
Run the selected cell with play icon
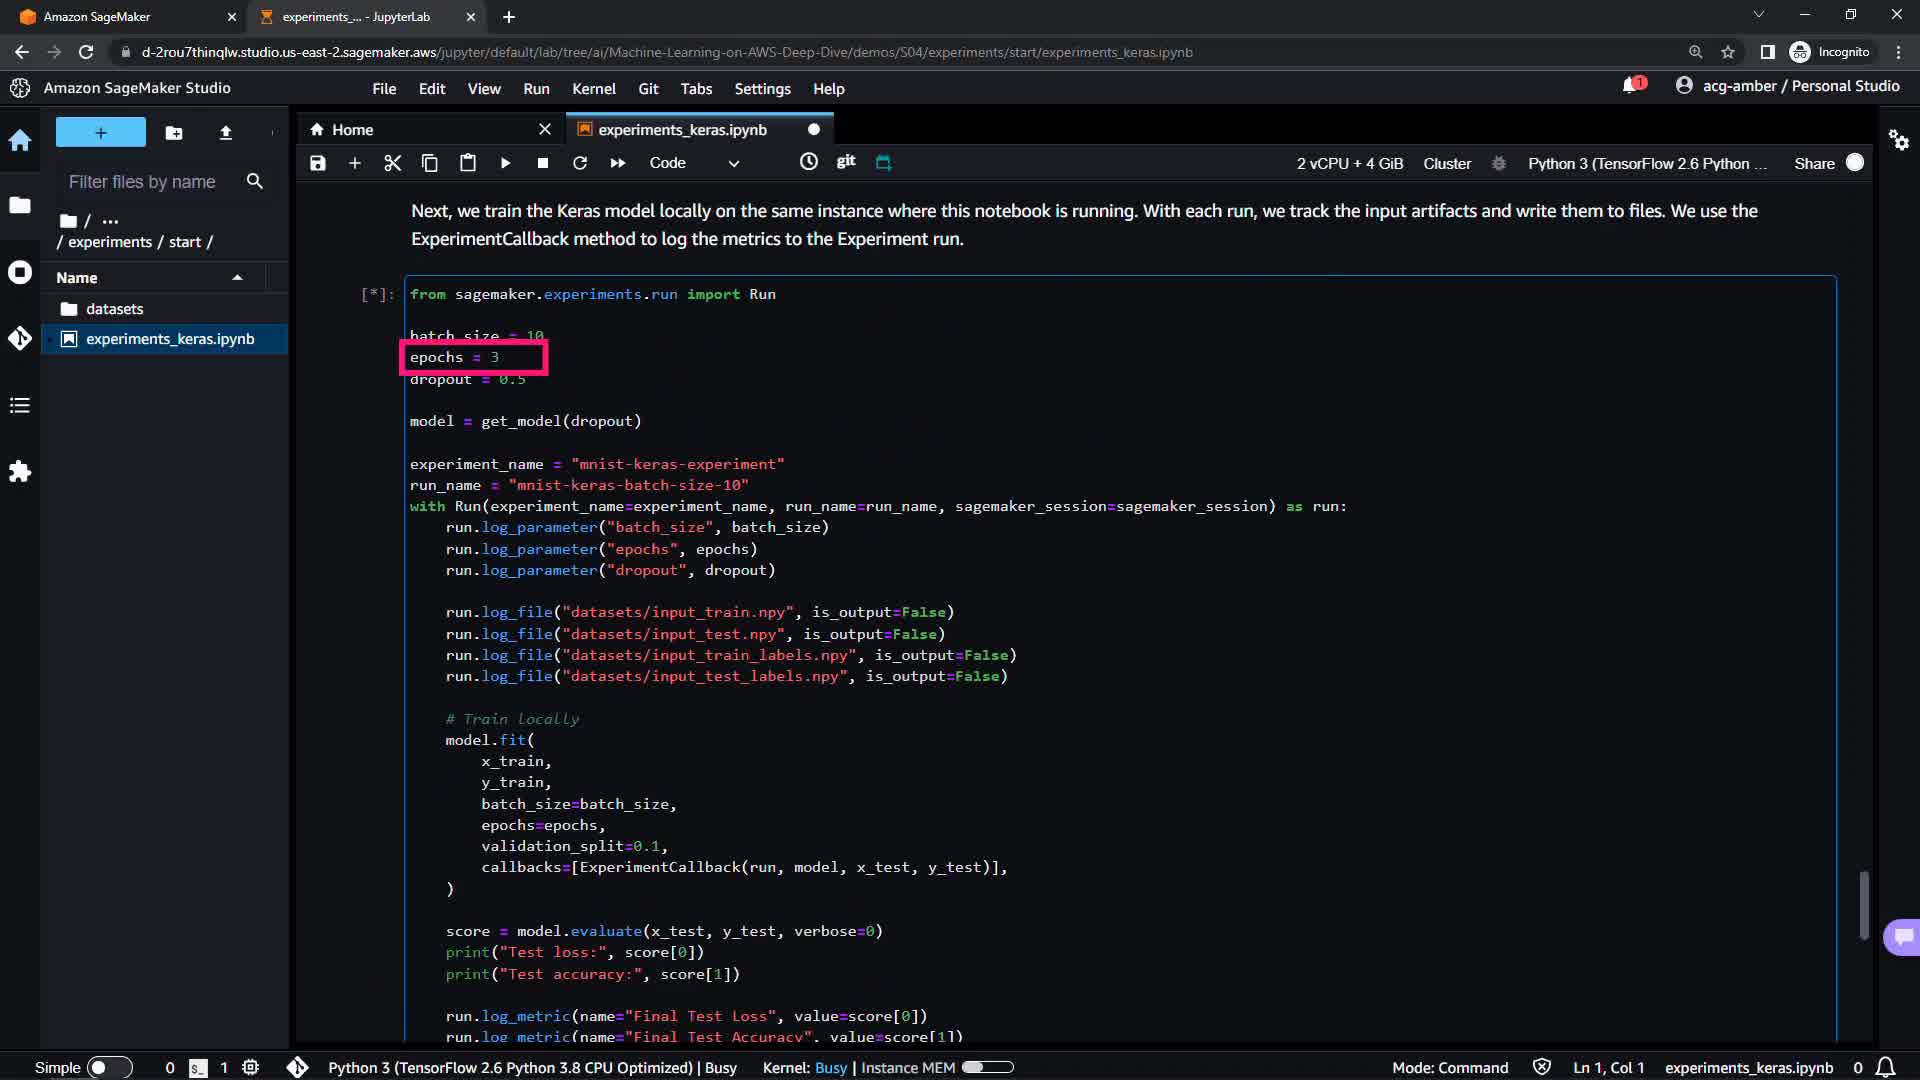[505, 163]
